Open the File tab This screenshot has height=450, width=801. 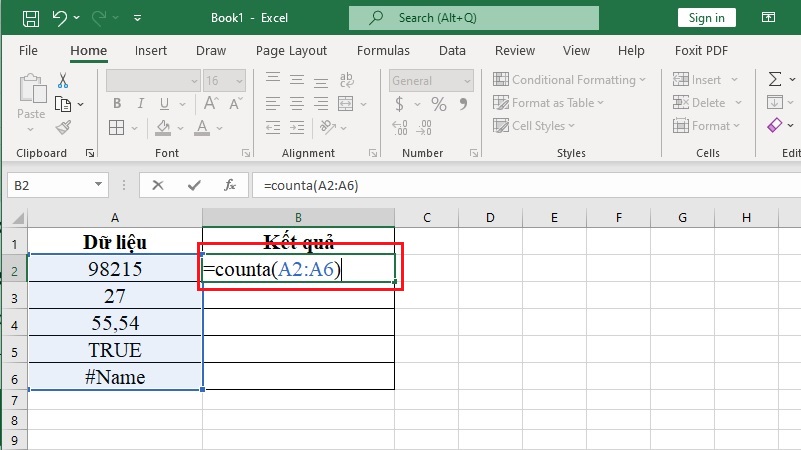(x=28, y=51)
